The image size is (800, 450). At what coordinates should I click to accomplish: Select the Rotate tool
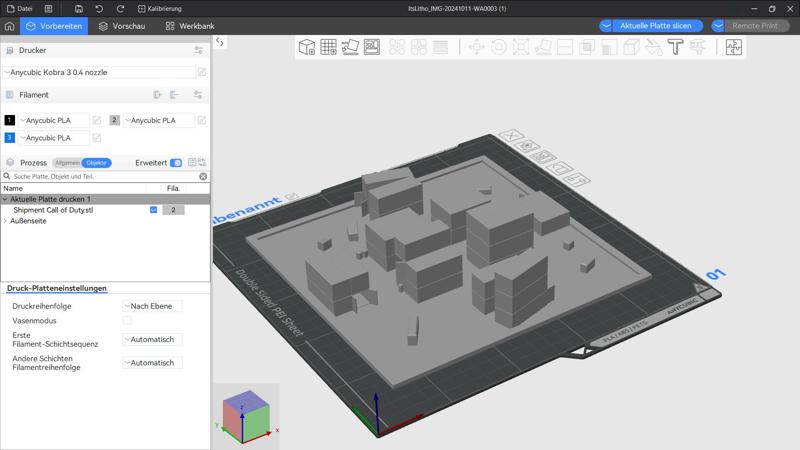(498, 47)
